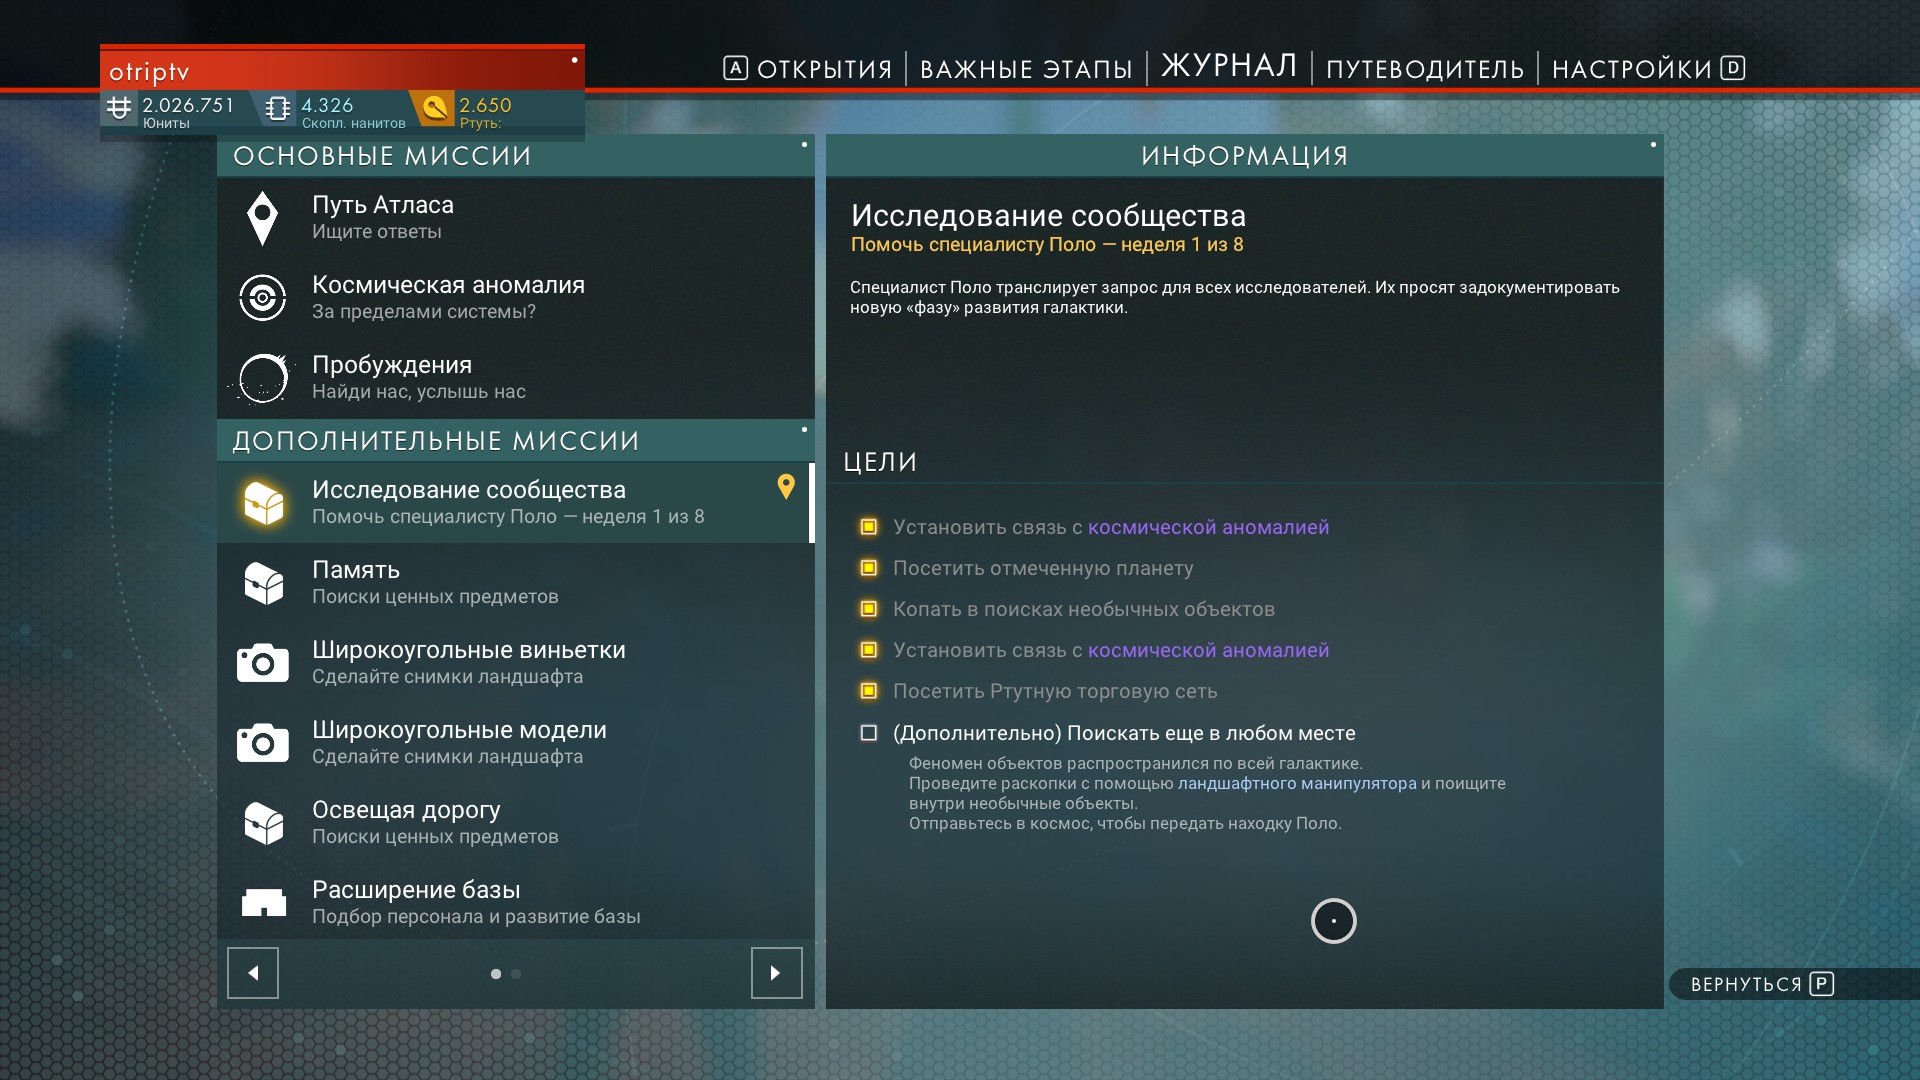
Task: Click космической аномалией link in first goal
Action: (1208, 527)
